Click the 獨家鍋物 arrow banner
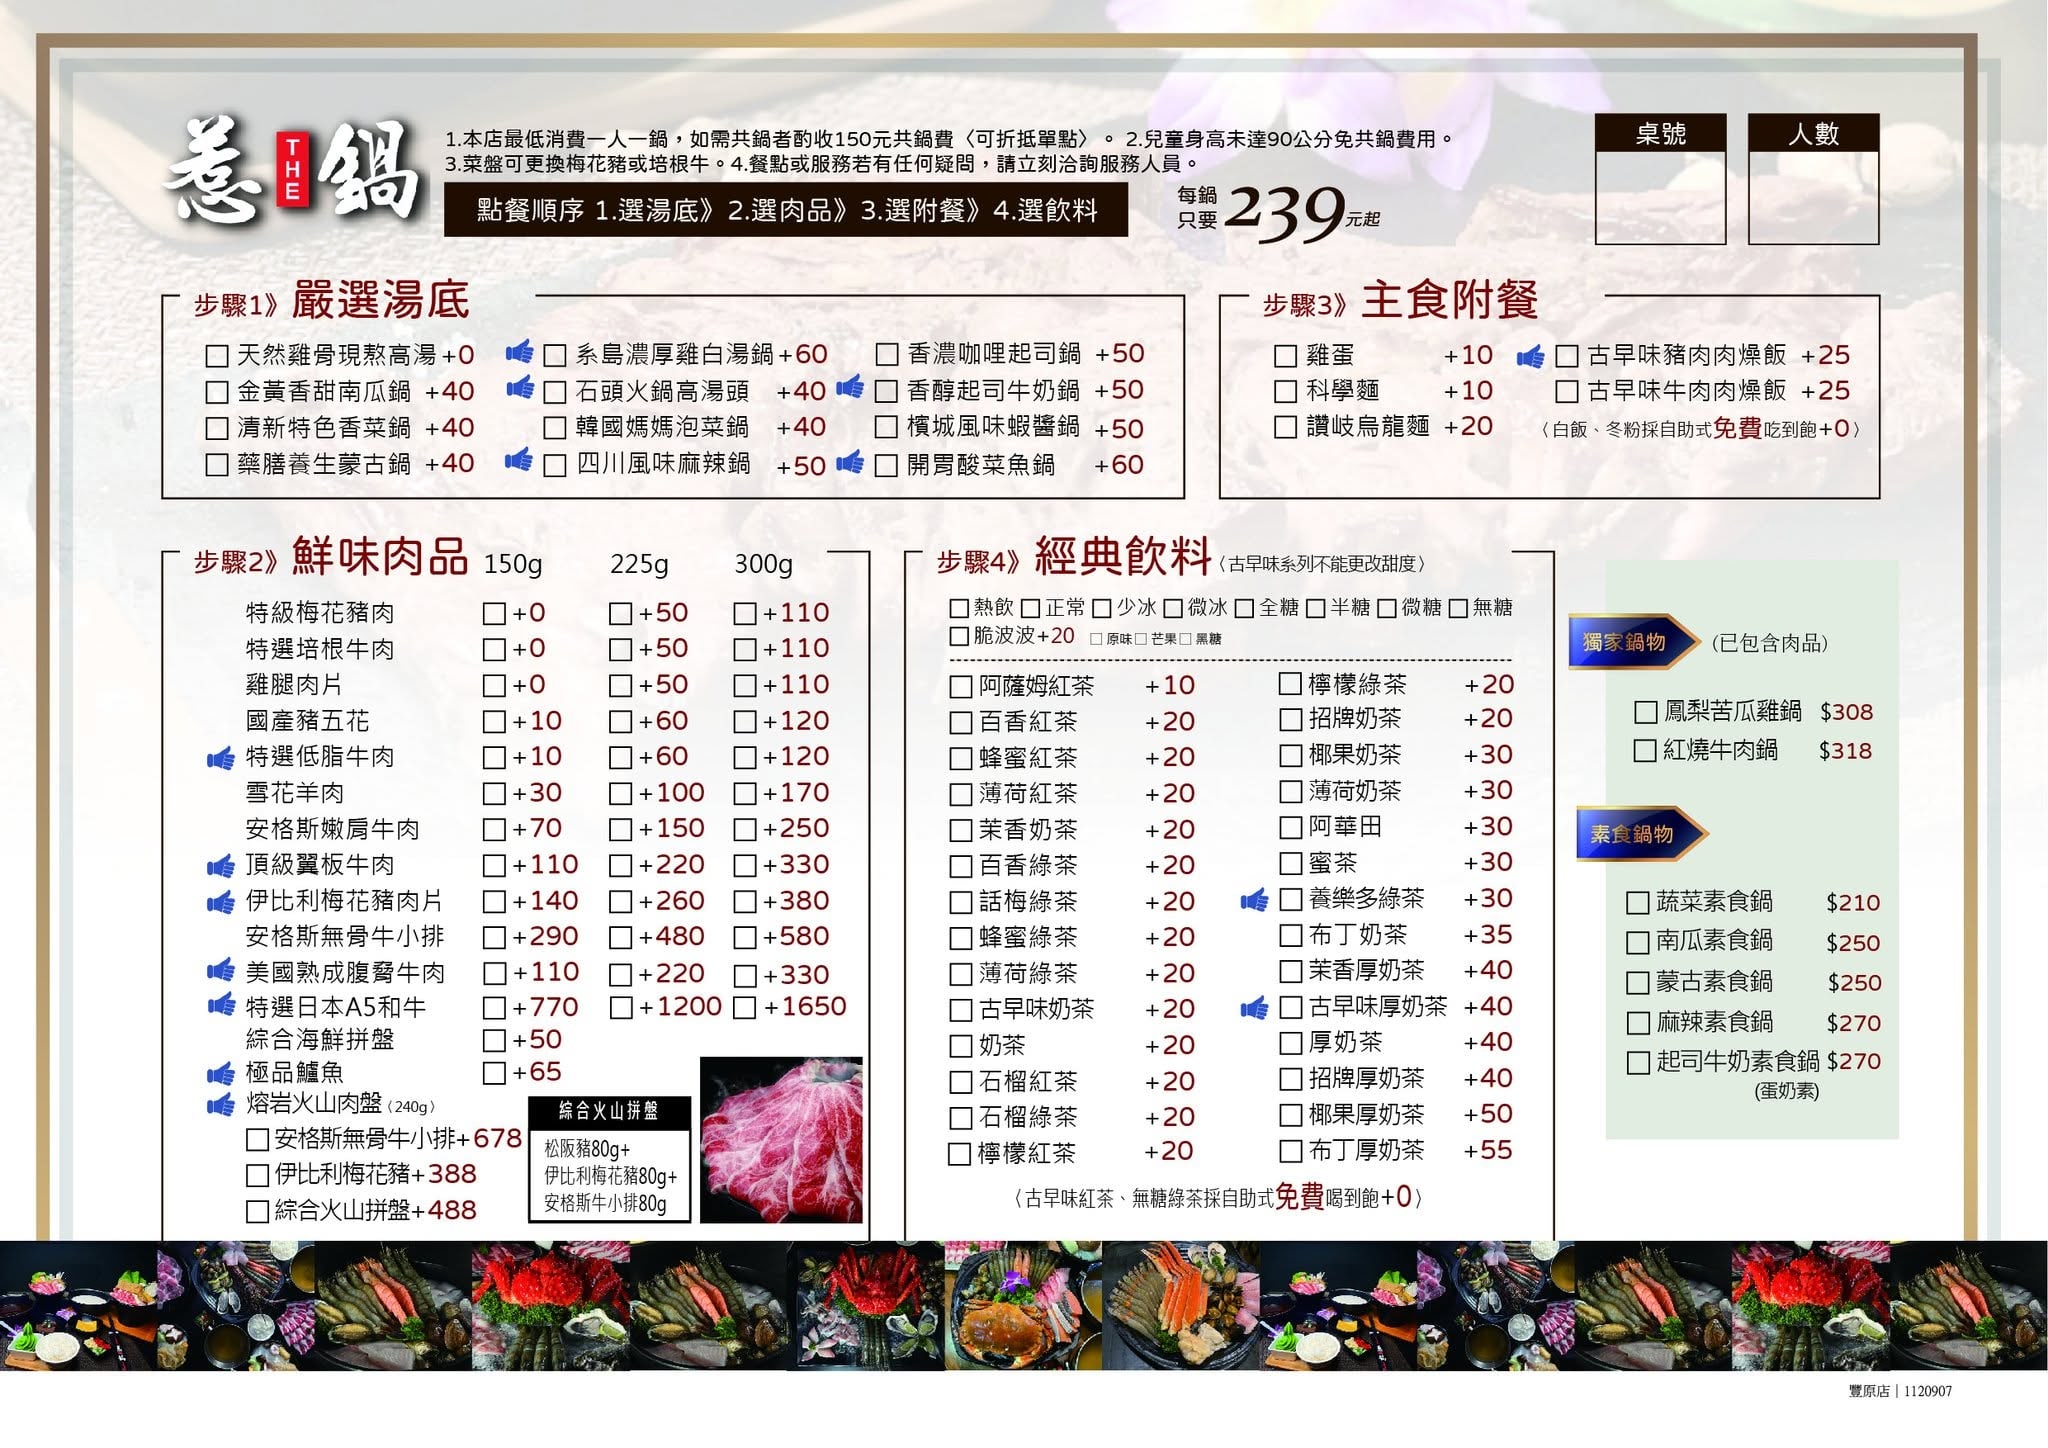 point(1634,642)
